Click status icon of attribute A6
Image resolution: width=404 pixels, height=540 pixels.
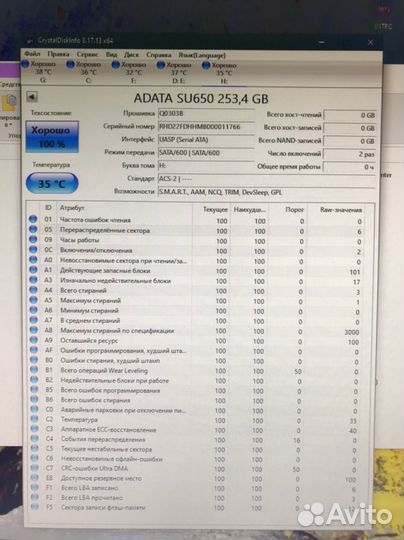[33, 310]
